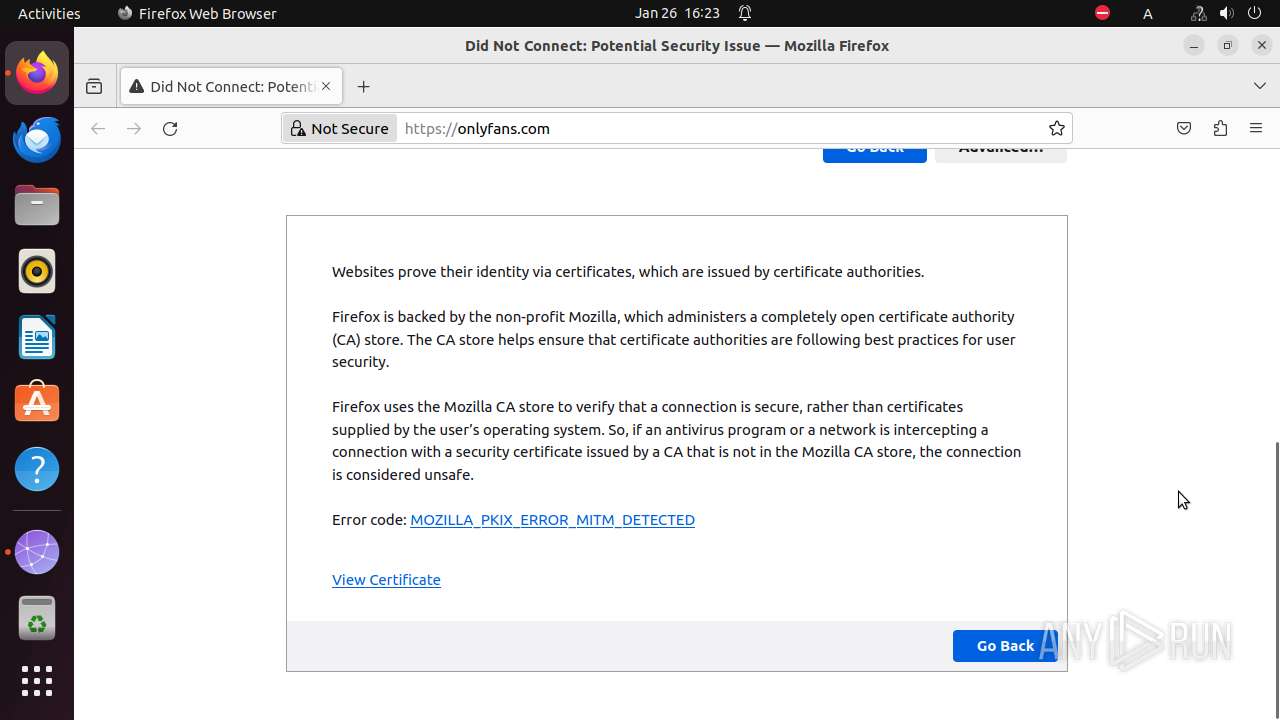Open the volume icon in system tray

1226,13
